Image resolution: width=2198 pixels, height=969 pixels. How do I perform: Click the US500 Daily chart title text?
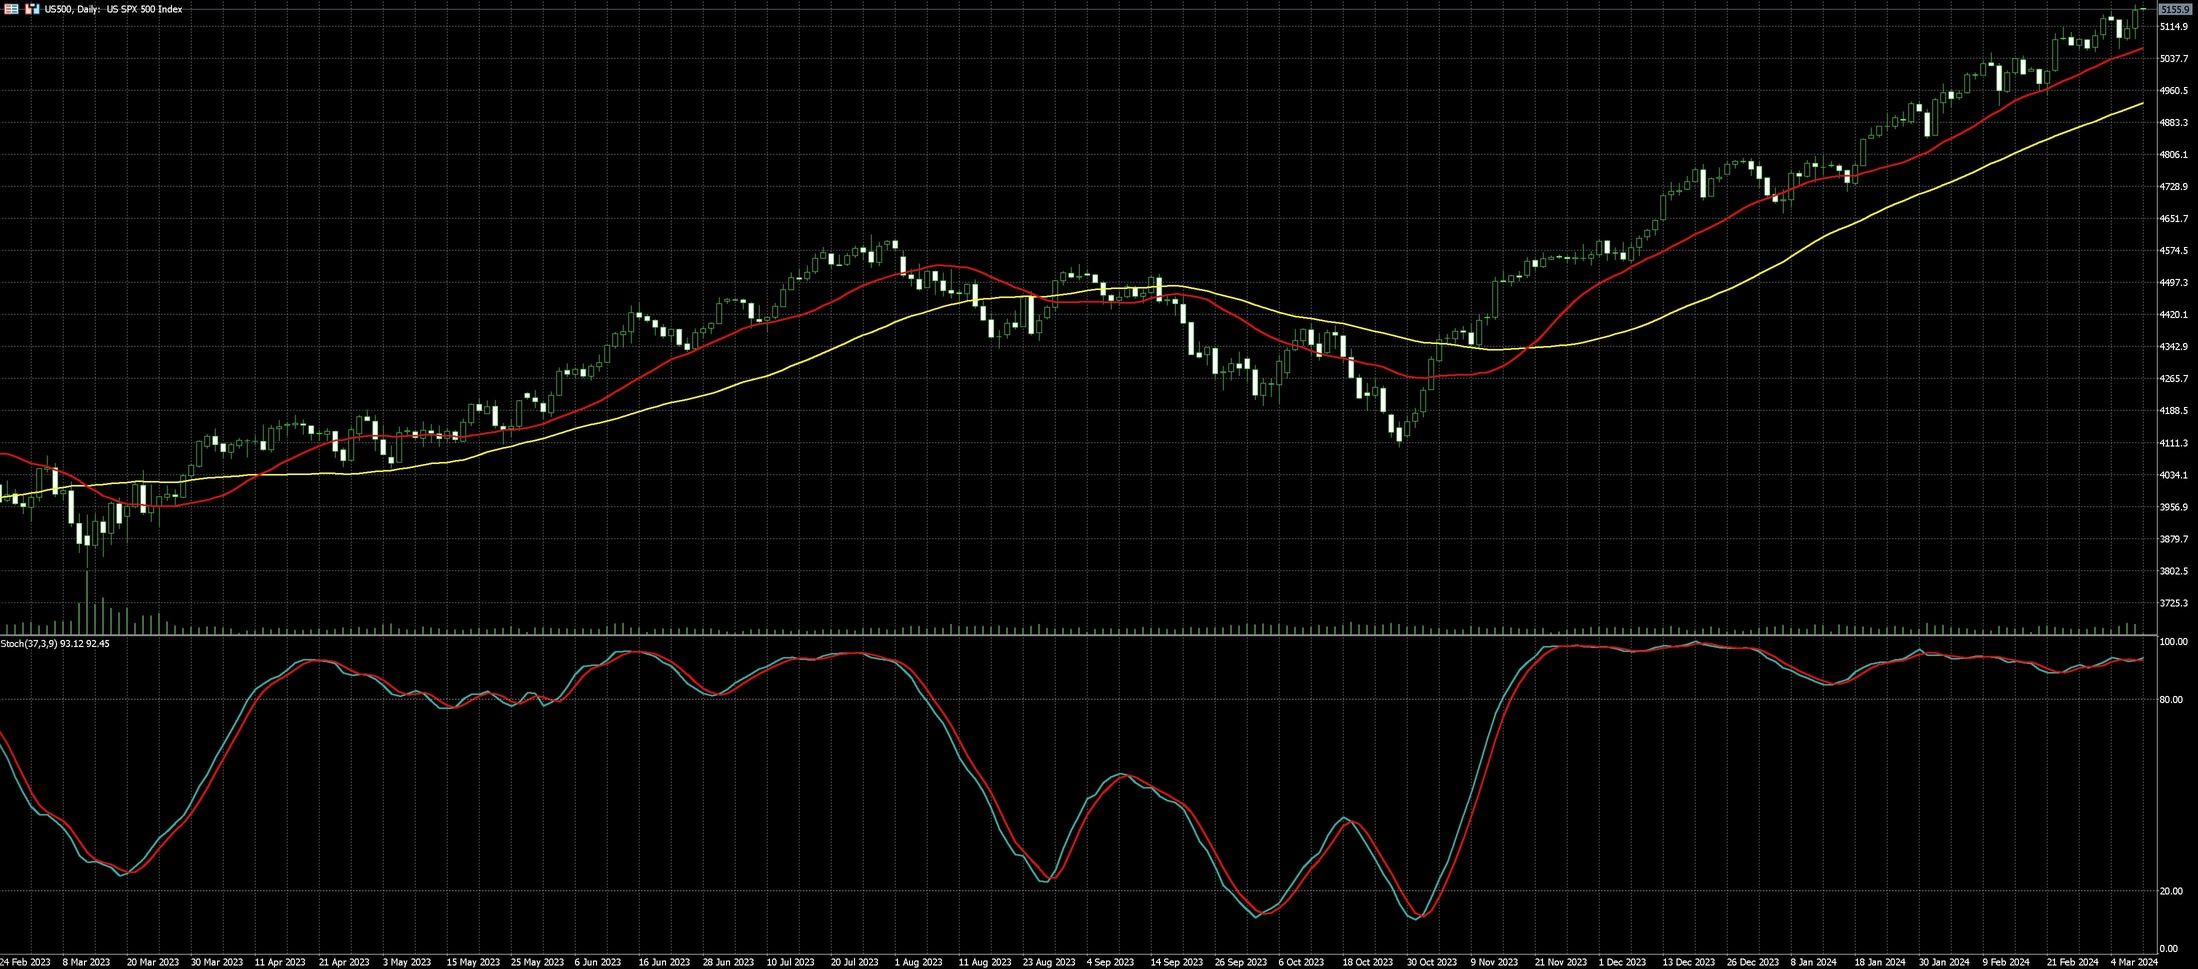(x=113, y=9)
